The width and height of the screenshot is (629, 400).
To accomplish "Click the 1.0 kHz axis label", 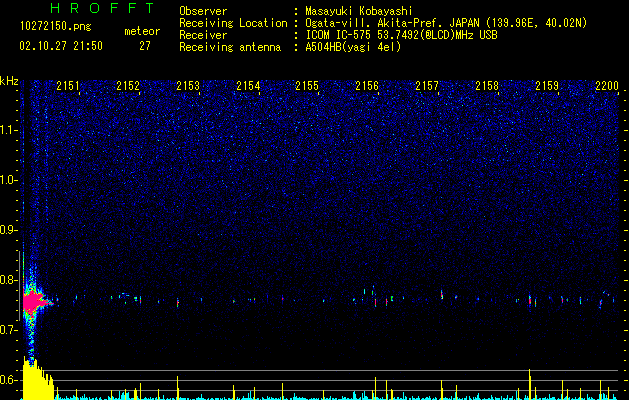I will [x=8, y=180].
